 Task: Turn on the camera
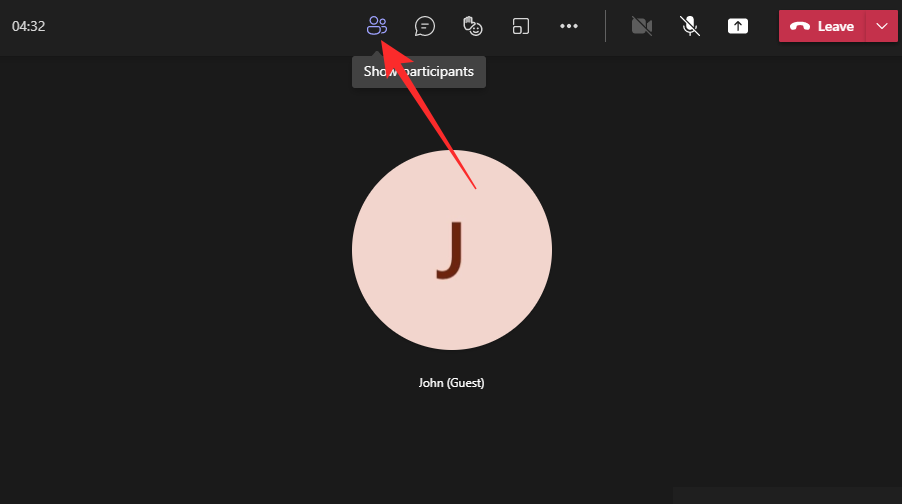(x=642, y=26)
